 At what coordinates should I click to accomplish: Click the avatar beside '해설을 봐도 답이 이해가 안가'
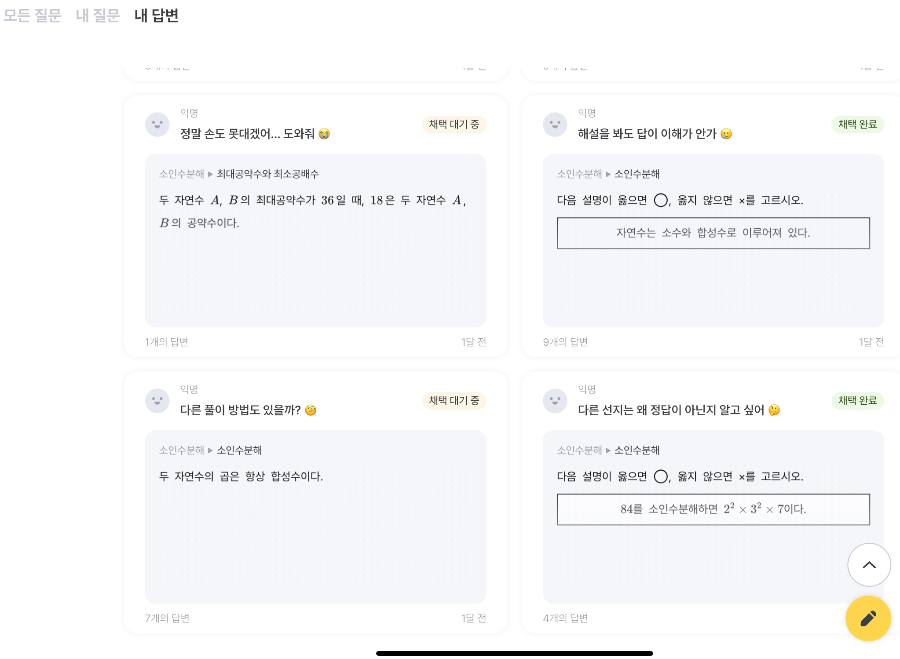point(555,124)
